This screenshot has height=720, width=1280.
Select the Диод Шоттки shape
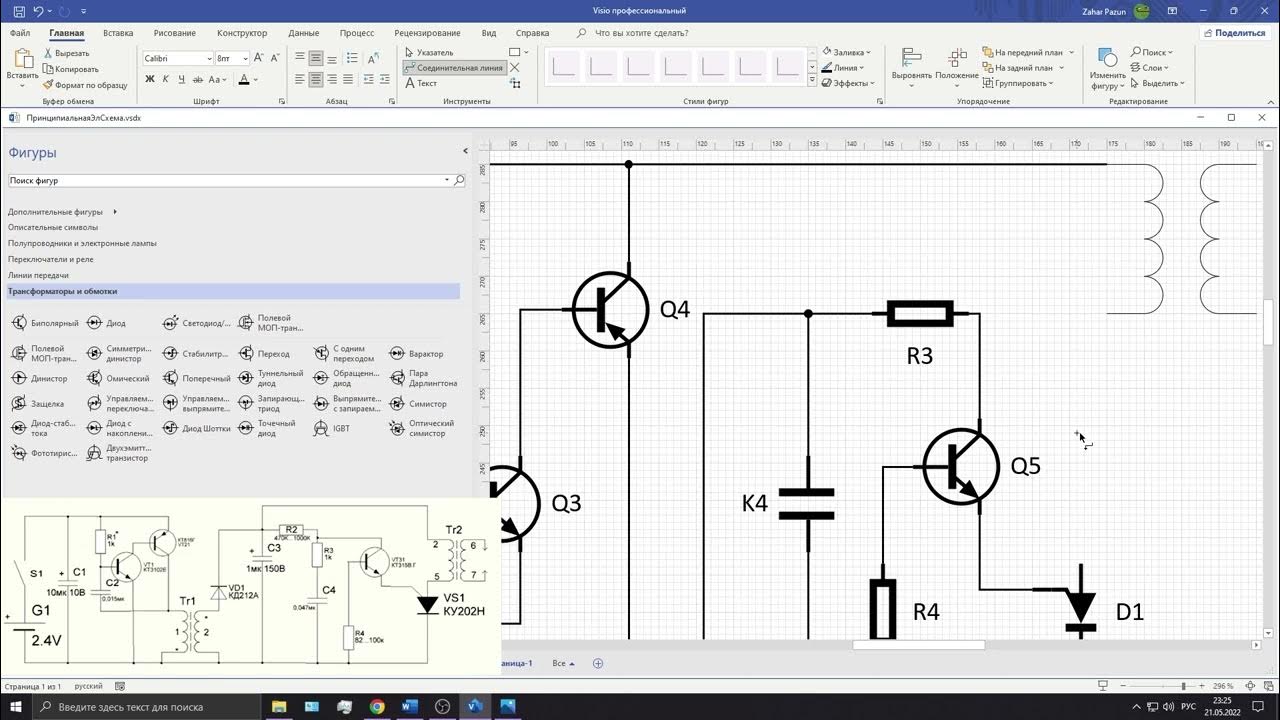coord(196,429)
